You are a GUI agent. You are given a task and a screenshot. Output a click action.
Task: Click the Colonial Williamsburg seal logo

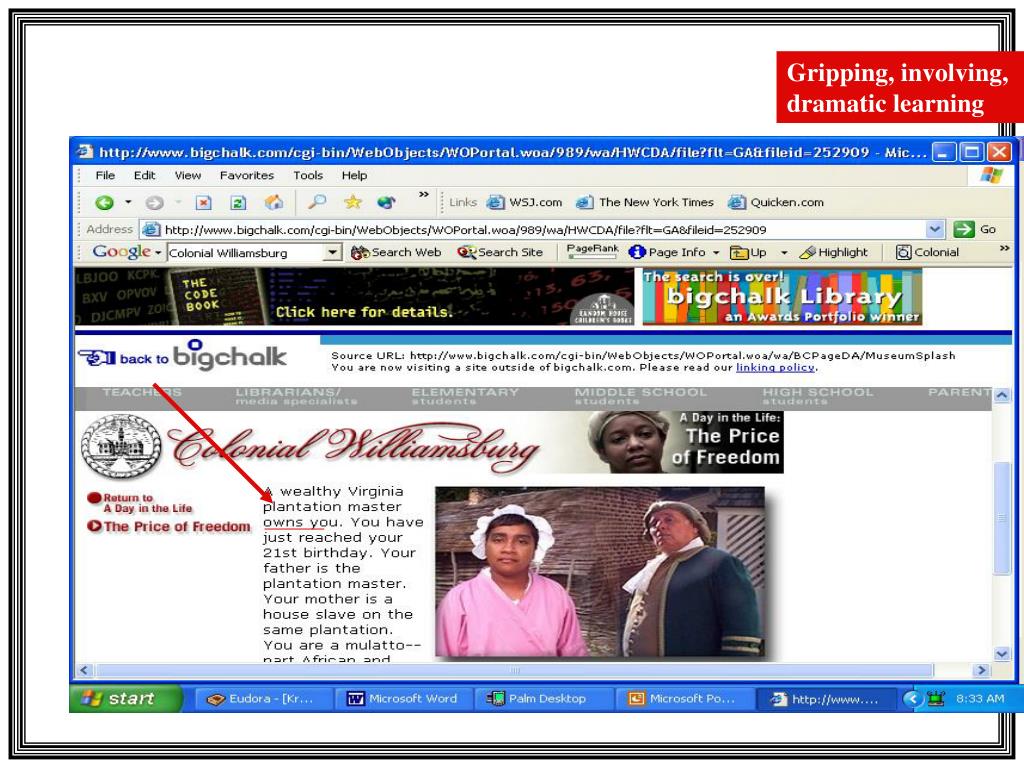[121, 446]
